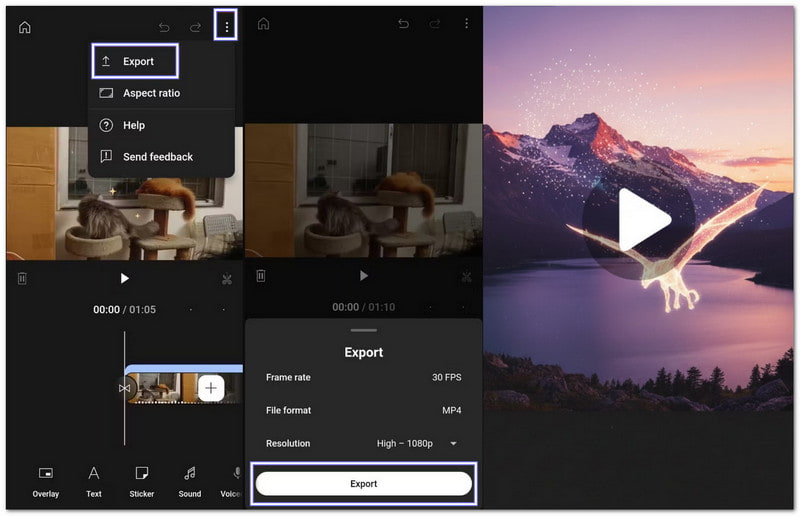The height and width of the screenshot is (516, 800).
Task: Undo in the export screen header
Action: [403, 23]
